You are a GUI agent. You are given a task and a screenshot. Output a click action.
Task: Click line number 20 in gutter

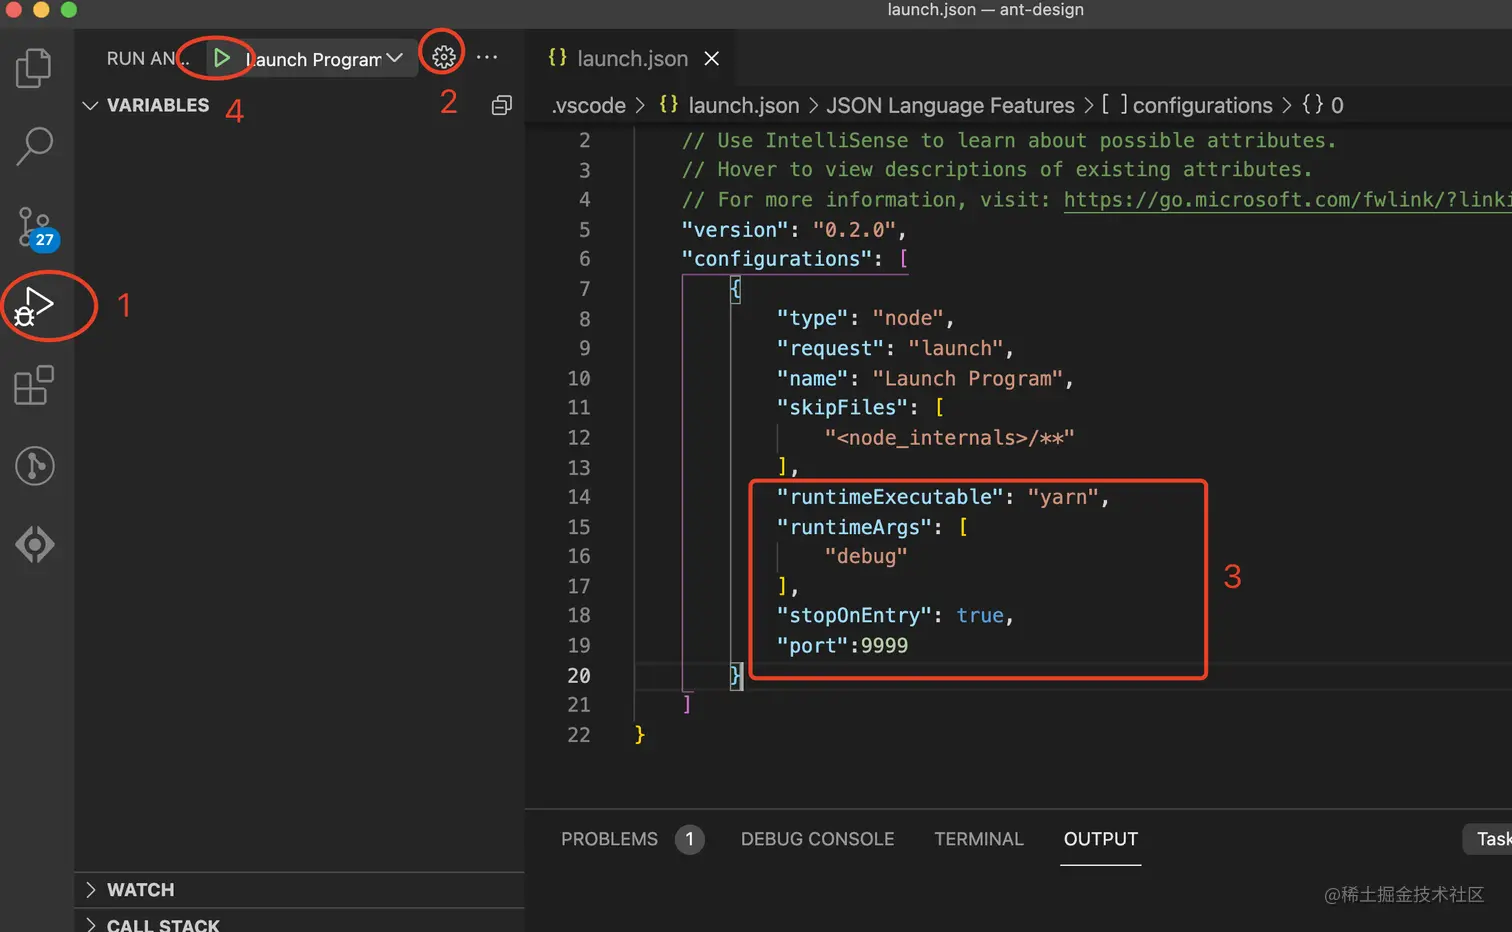click(x=579, y=675)
